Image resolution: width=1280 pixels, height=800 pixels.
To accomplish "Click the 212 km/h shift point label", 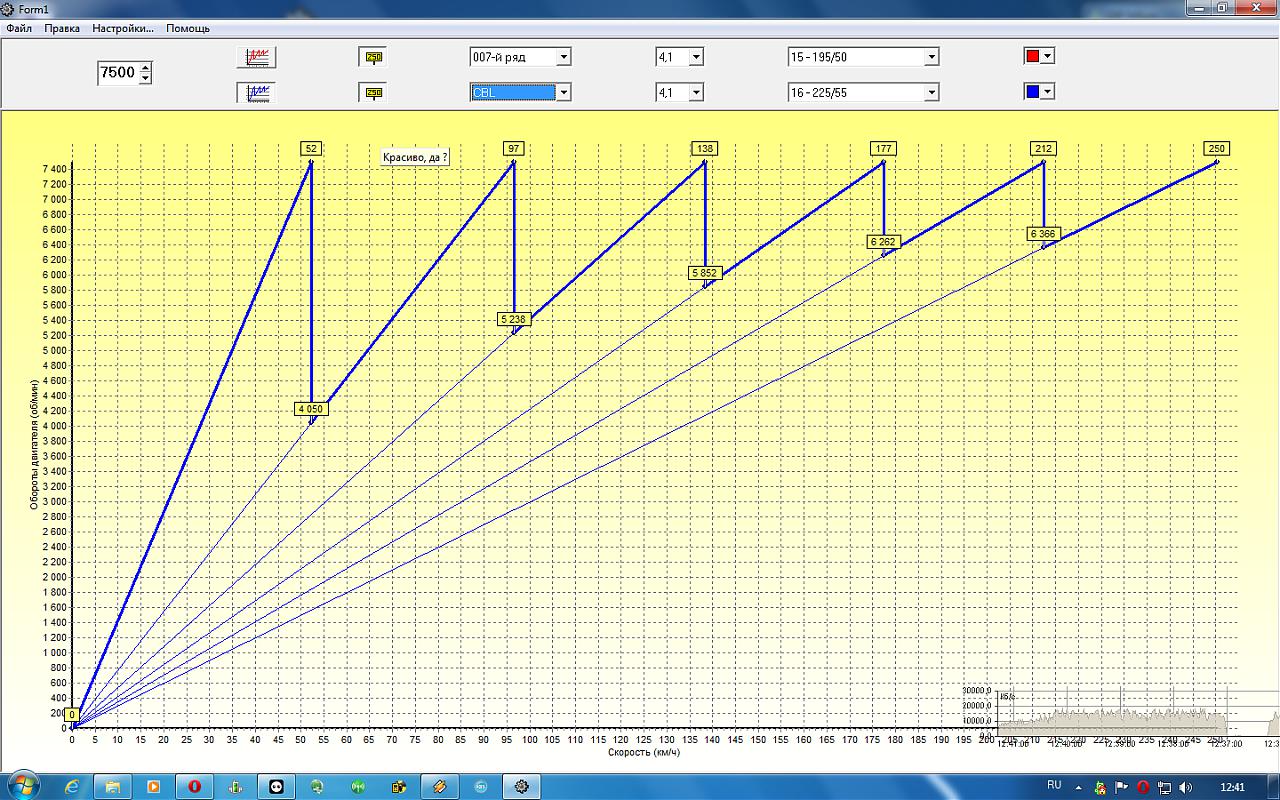I will point(1043,148).
